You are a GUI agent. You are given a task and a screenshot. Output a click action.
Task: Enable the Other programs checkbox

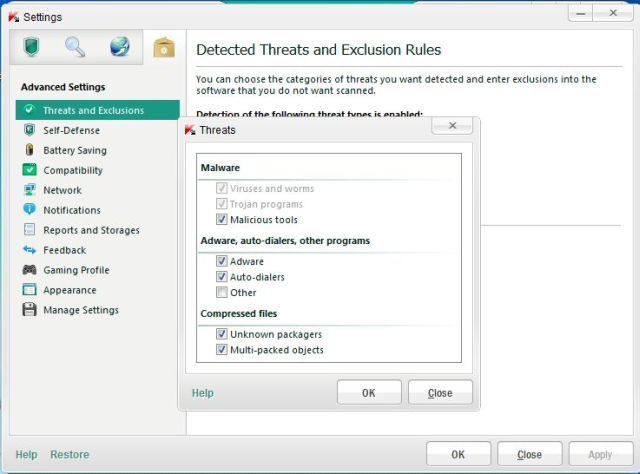tap(222, 293)
